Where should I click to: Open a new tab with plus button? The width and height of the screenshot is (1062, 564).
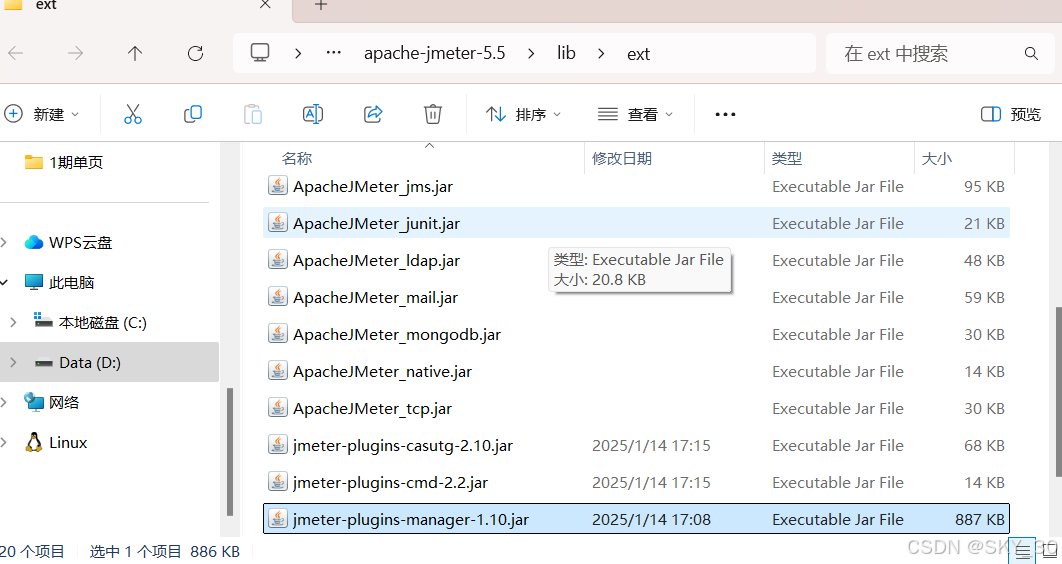click(x=321, y=5)
